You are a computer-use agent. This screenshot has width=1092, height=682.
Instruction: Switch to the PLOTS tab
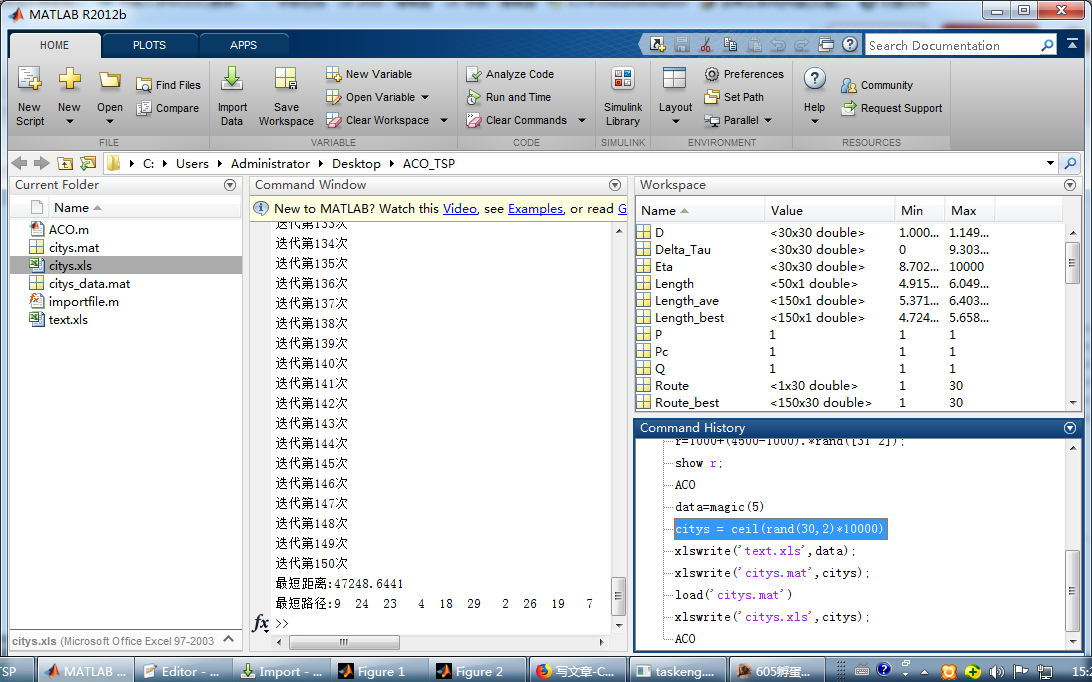click(x=150, y=45)
